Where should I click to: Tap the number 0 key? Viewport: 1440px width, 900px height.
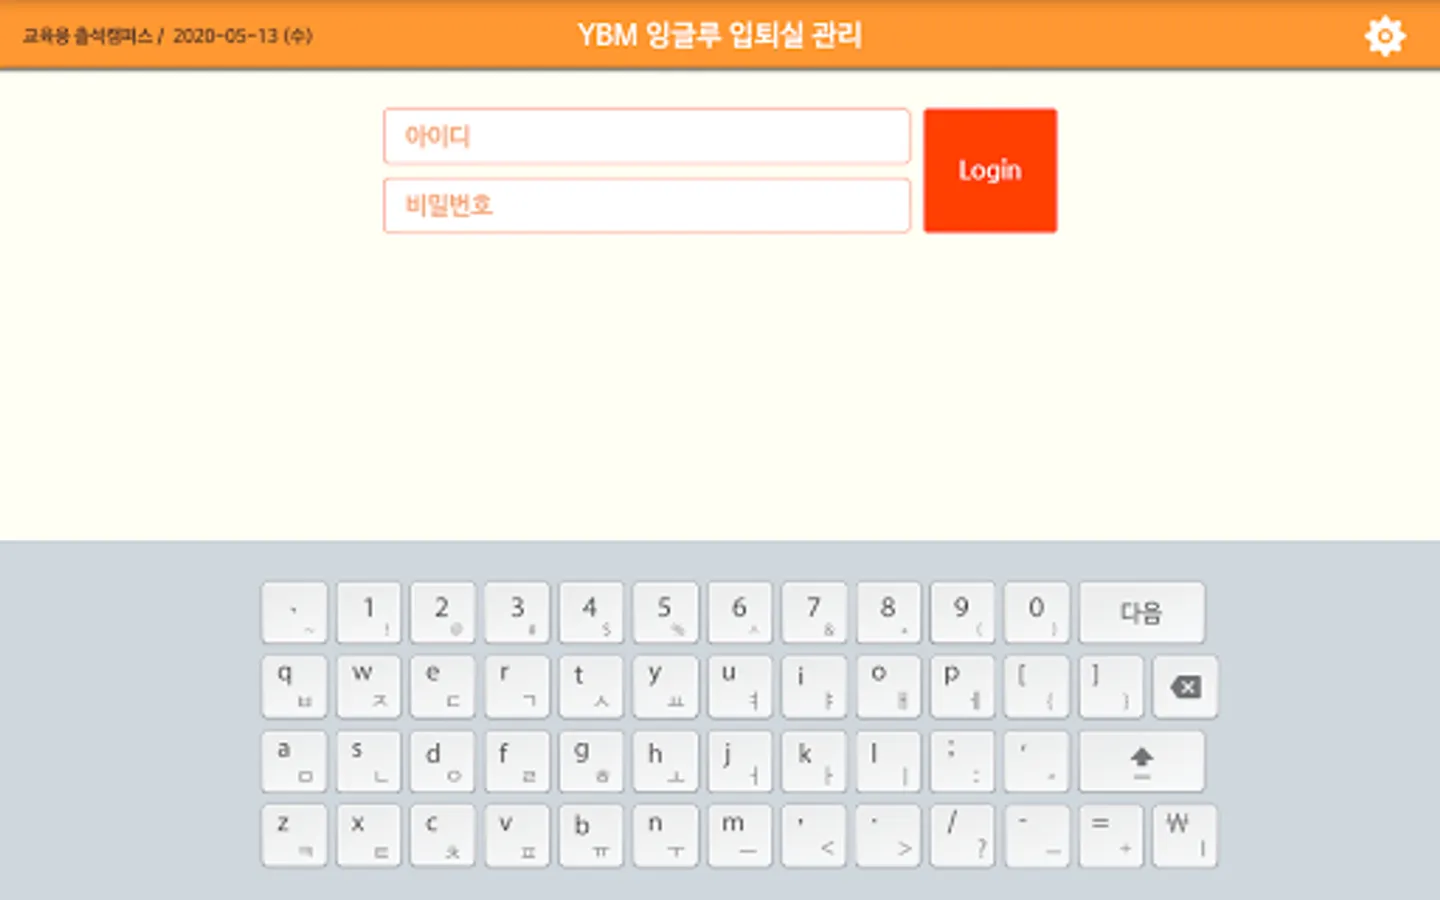(1037, 612)
